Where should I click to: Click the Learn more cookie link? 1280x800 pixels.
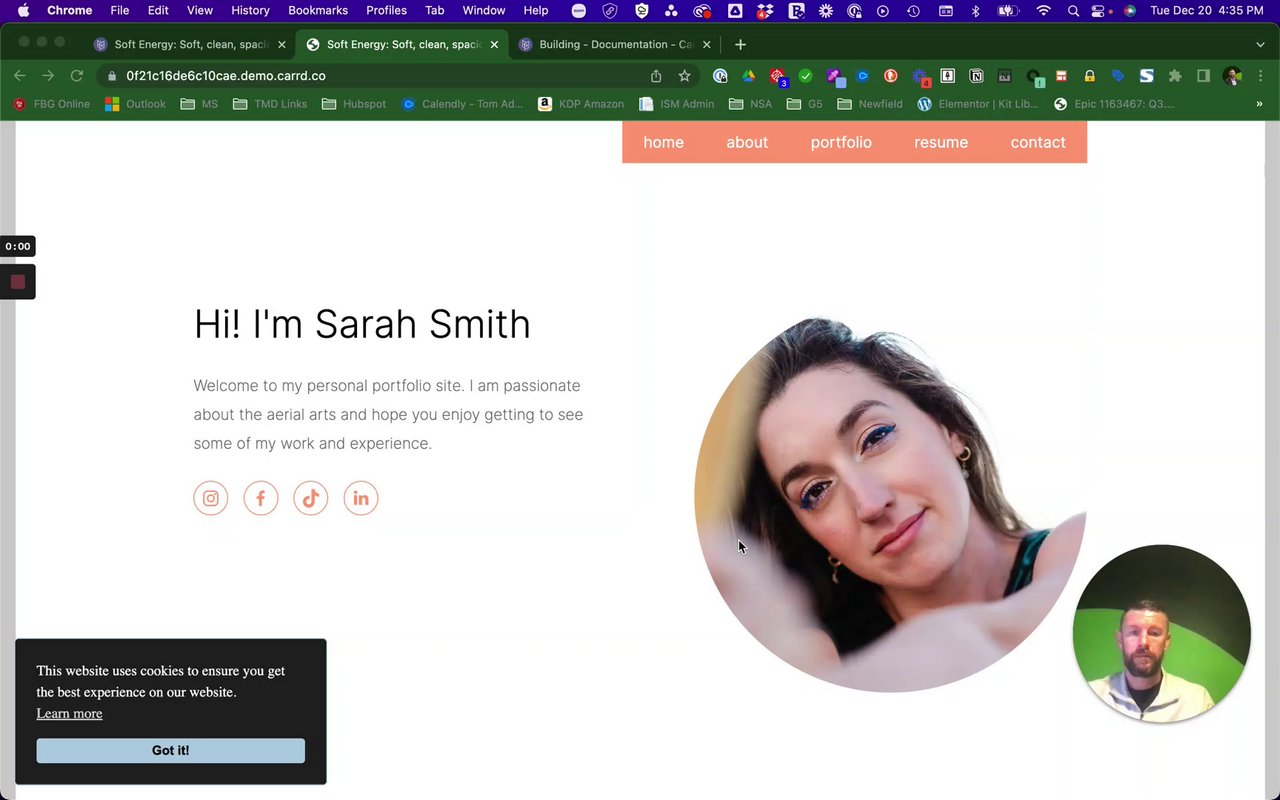(x=69, y=713)
